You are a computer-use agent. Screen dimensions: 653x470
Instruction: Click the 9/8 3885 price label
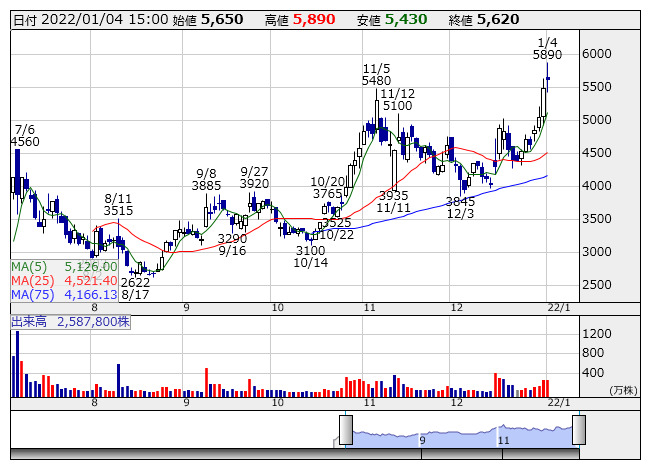(206, 179)
